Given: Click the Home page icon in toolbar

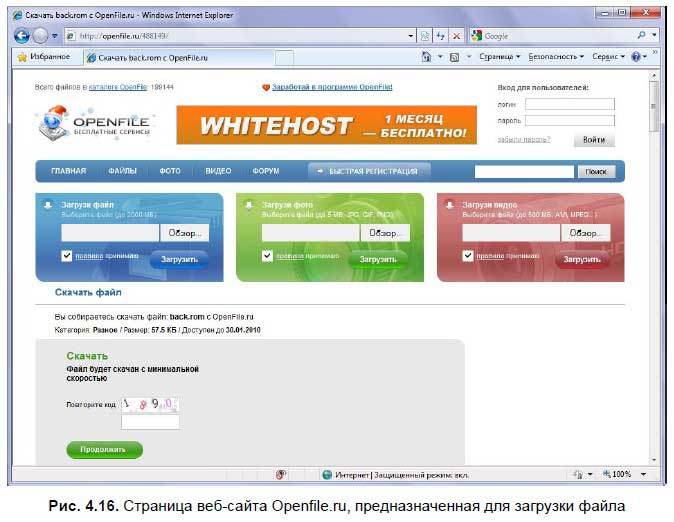Looking at the screenshot, I should pyautogui.click(x=428, y=57).
